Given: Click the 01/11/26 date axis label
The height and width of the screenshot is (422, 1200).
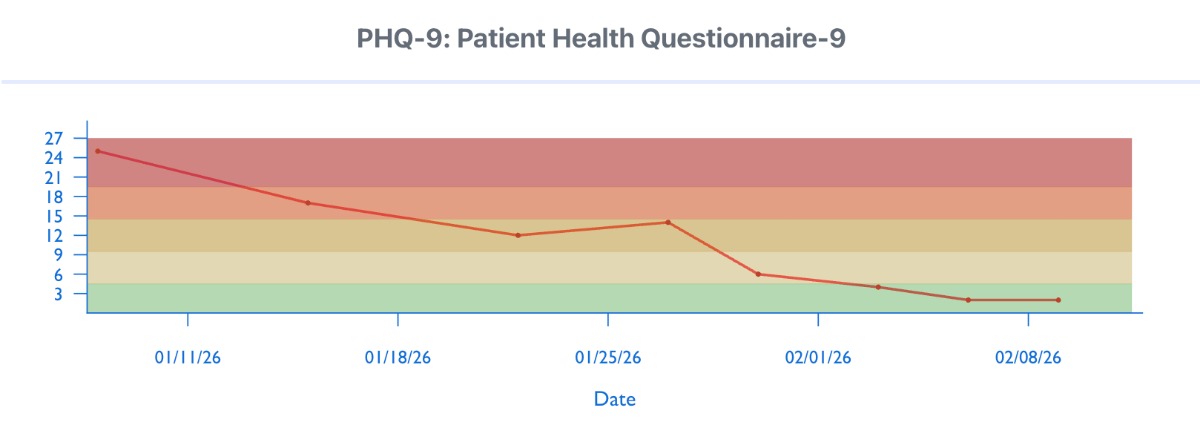Looking at the screenshot, I should click(x=187, y=357).
